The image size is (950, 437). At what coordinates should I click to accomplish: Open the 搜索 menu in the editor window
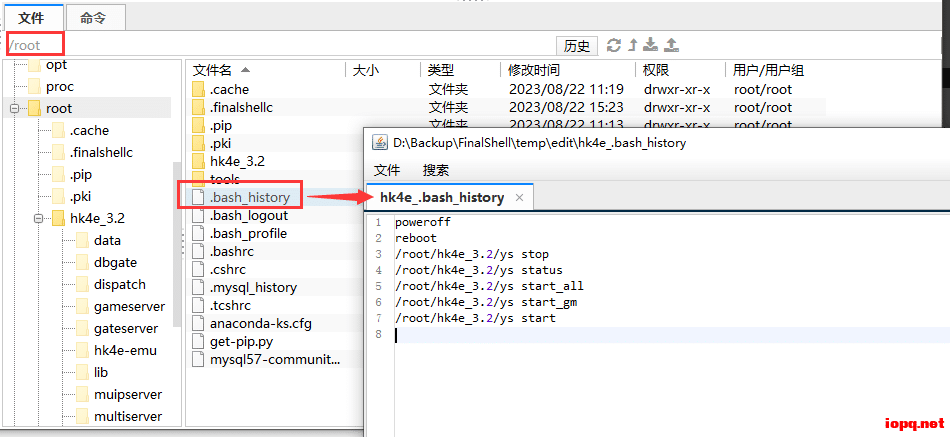436,170
